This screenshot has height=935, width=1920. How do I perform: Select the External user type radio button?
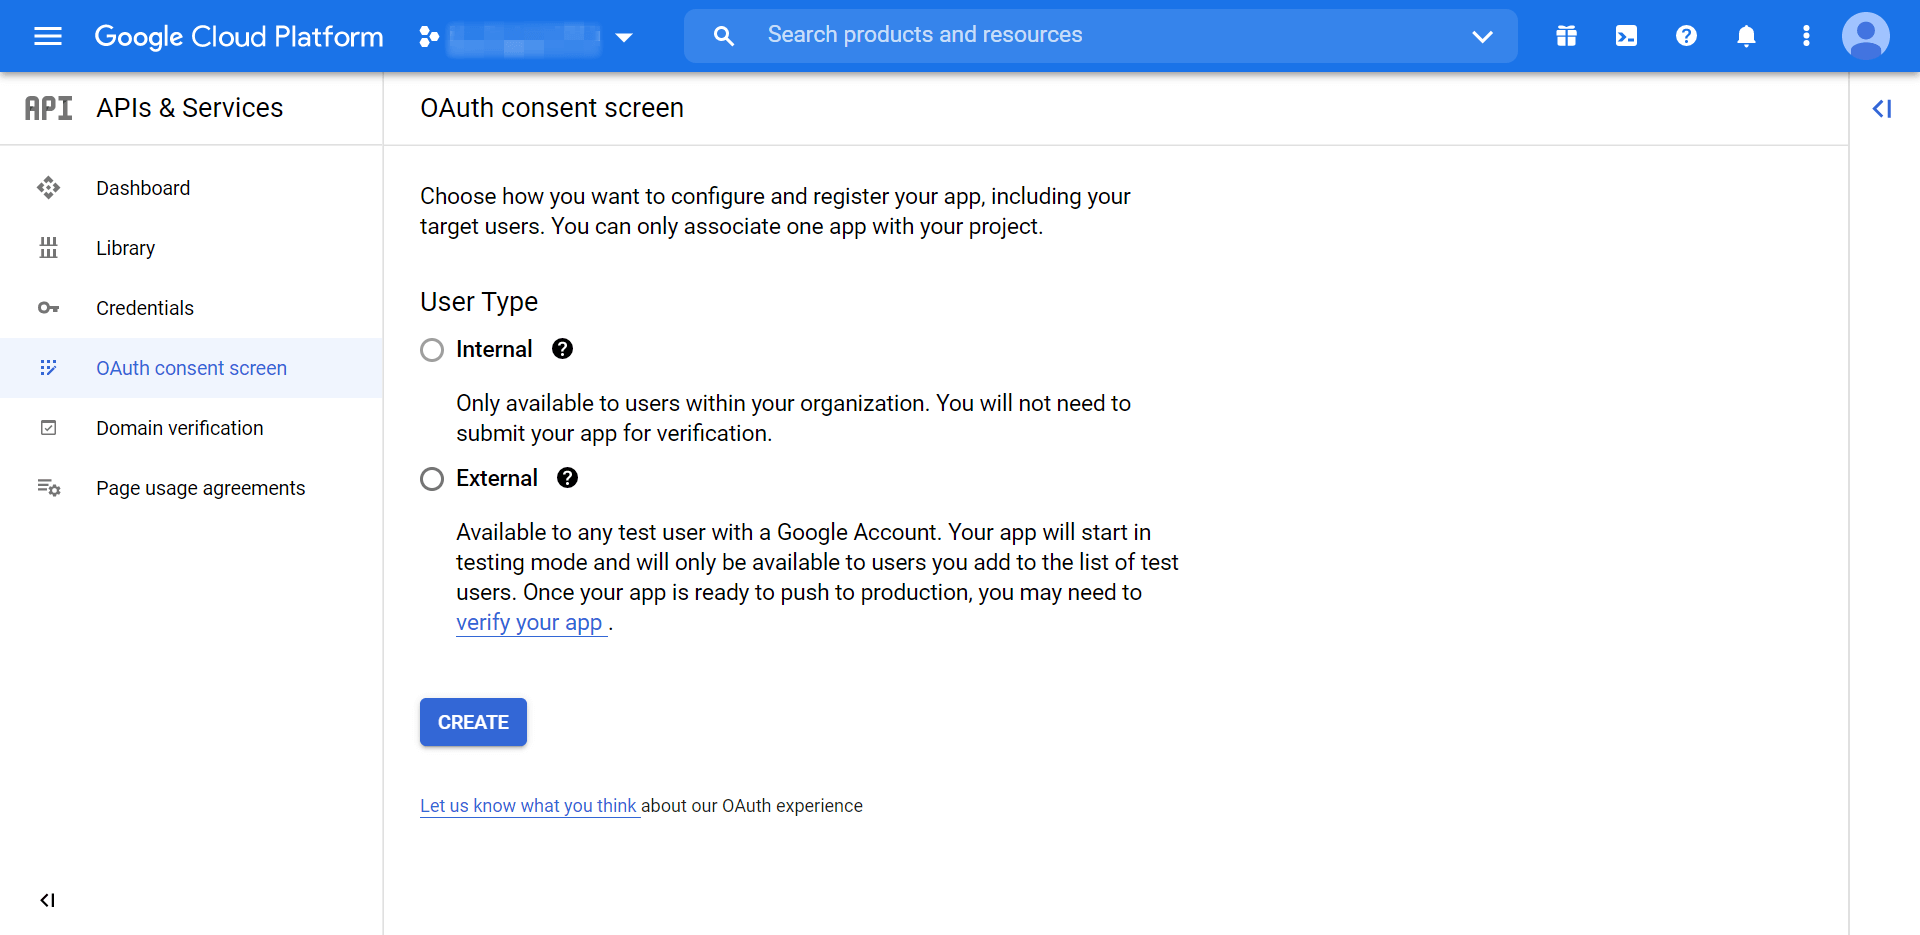coord(432,478)
